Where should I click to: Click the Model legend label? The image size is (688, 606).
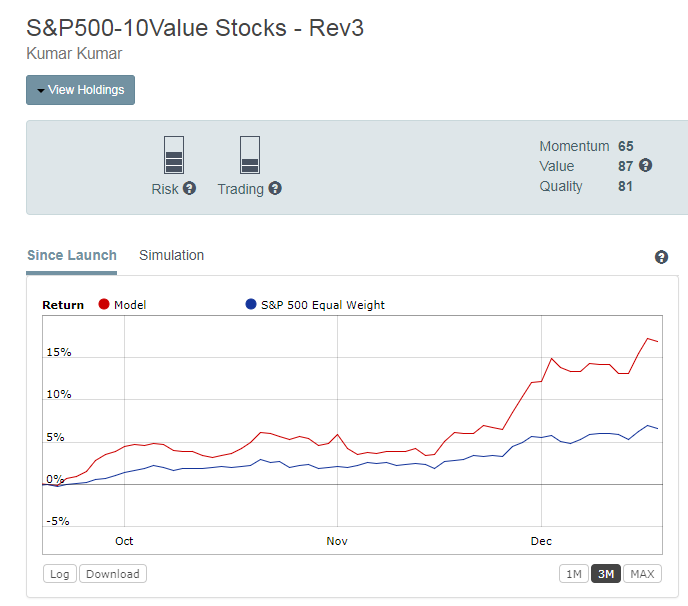(130, 305)
